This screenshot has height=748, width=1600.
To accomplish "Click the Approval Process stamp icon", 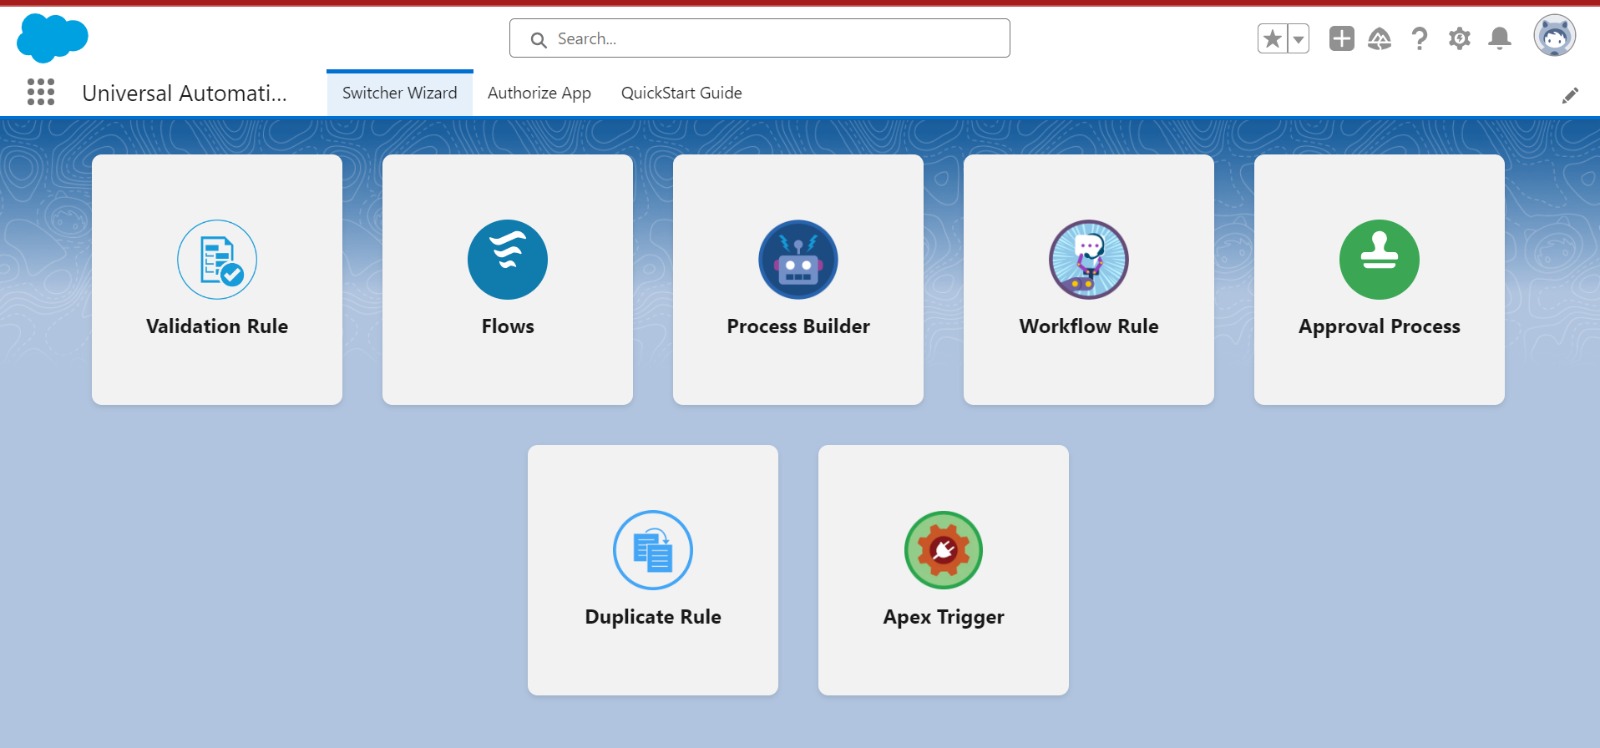I will (1379, 260).
